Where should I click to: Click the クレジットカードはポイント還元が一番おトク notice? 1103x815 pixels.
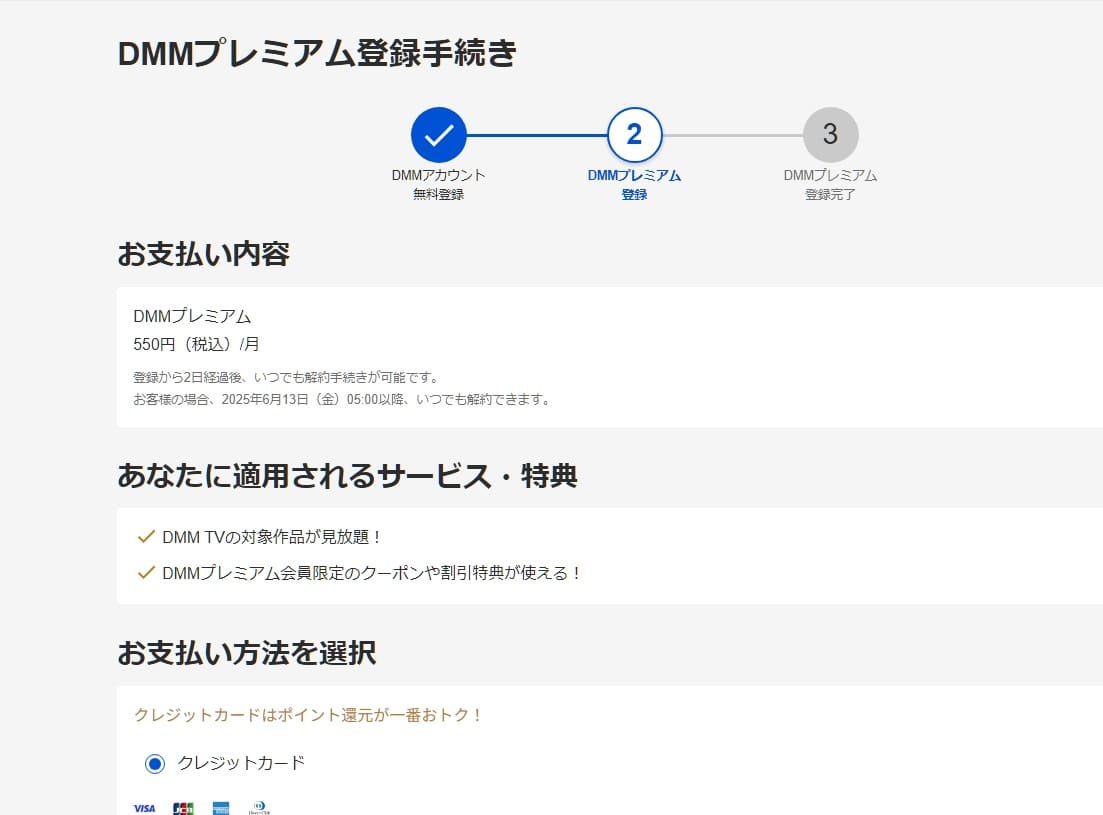[x=308, y=714]
